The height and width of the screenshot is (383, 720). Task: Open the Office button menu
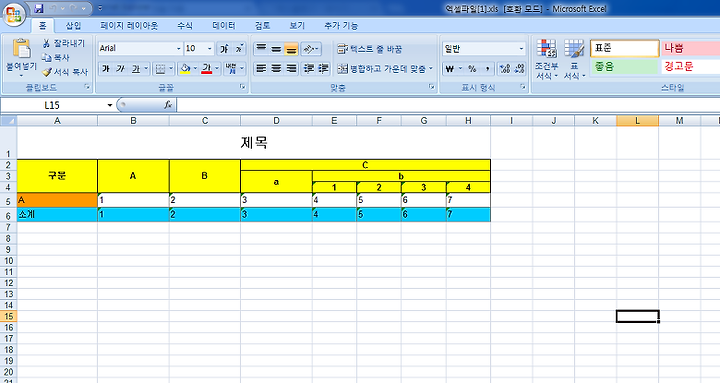click(x=14, y=14)
